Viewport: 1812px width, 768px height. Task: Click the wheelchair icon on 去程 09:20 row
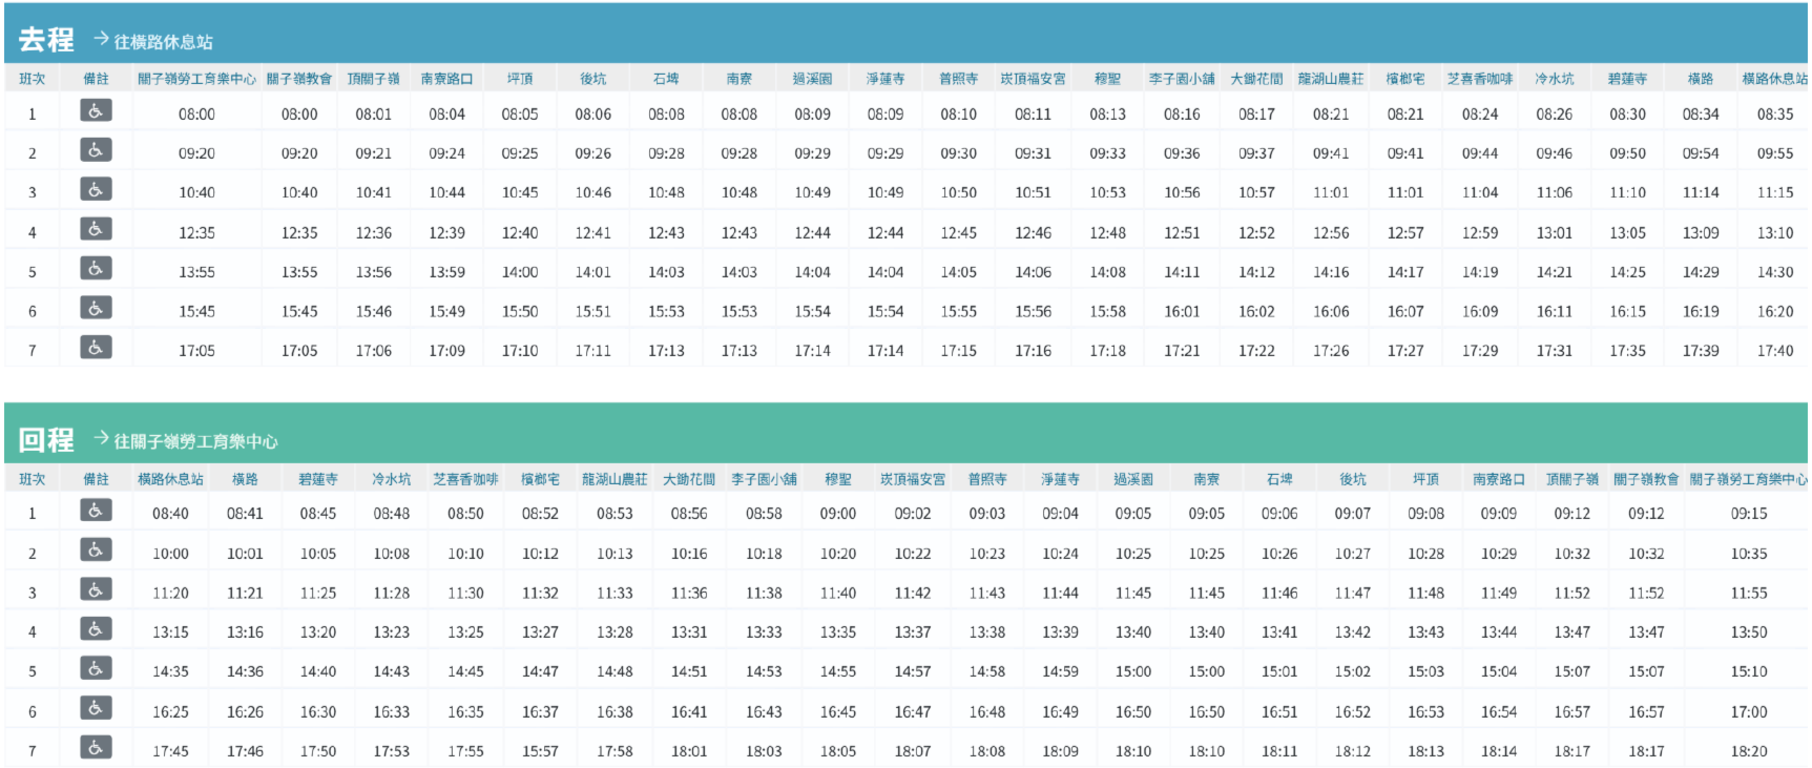(x=96, y=151)
